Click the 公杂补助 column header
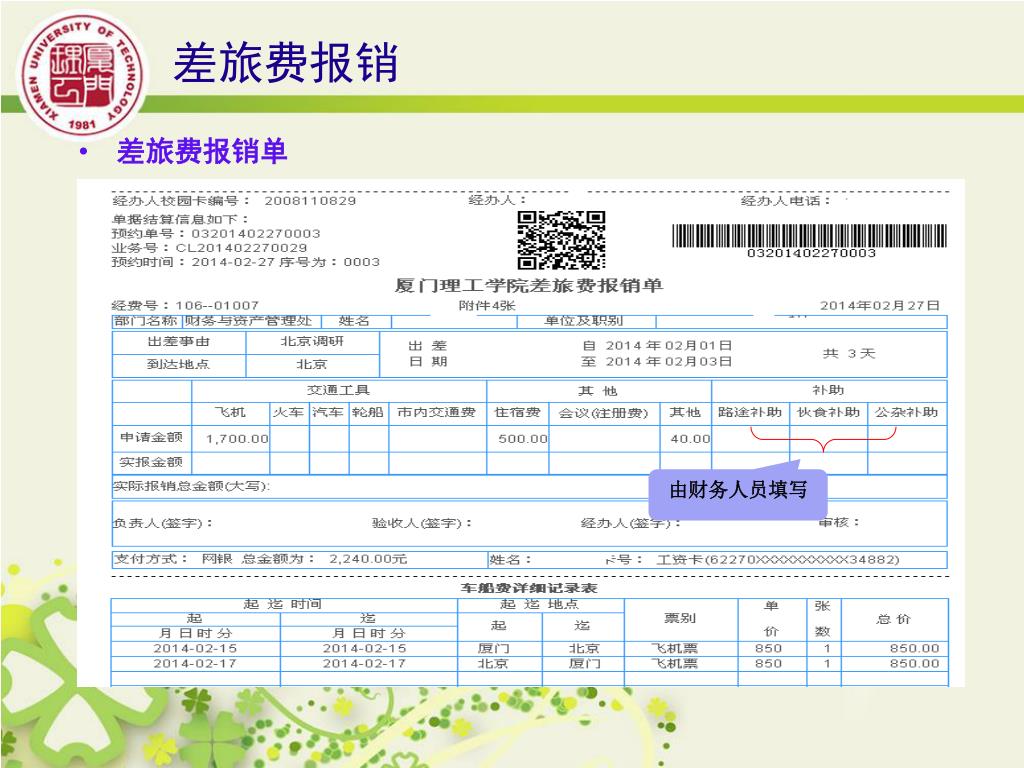1024x768 pixels. click(906, 413)
